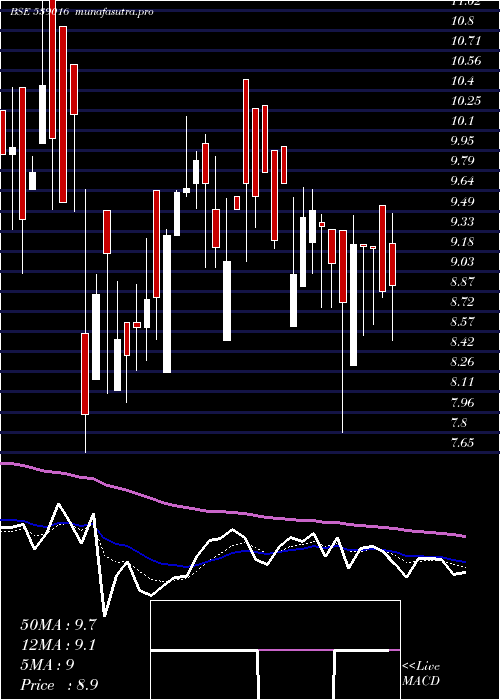500x700 pixels.
Task: Select the 8.11 price axis label
Action: point(463,383)
